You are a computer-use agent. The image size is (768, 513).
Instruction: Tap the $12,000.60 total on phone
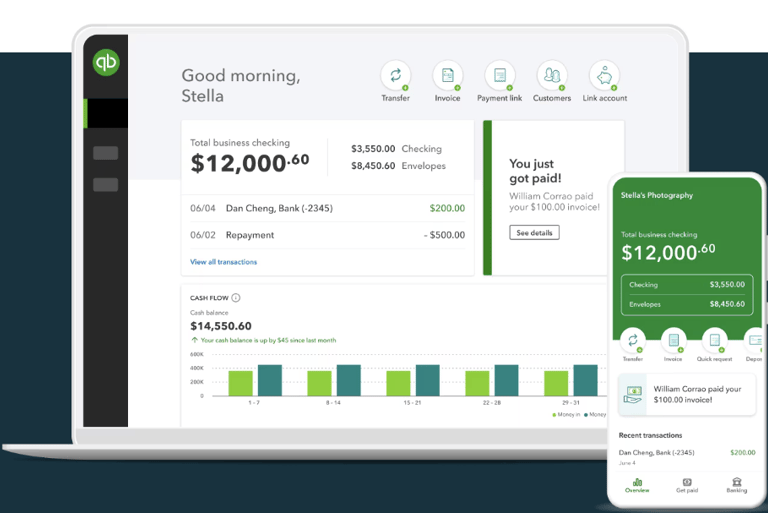668,252
